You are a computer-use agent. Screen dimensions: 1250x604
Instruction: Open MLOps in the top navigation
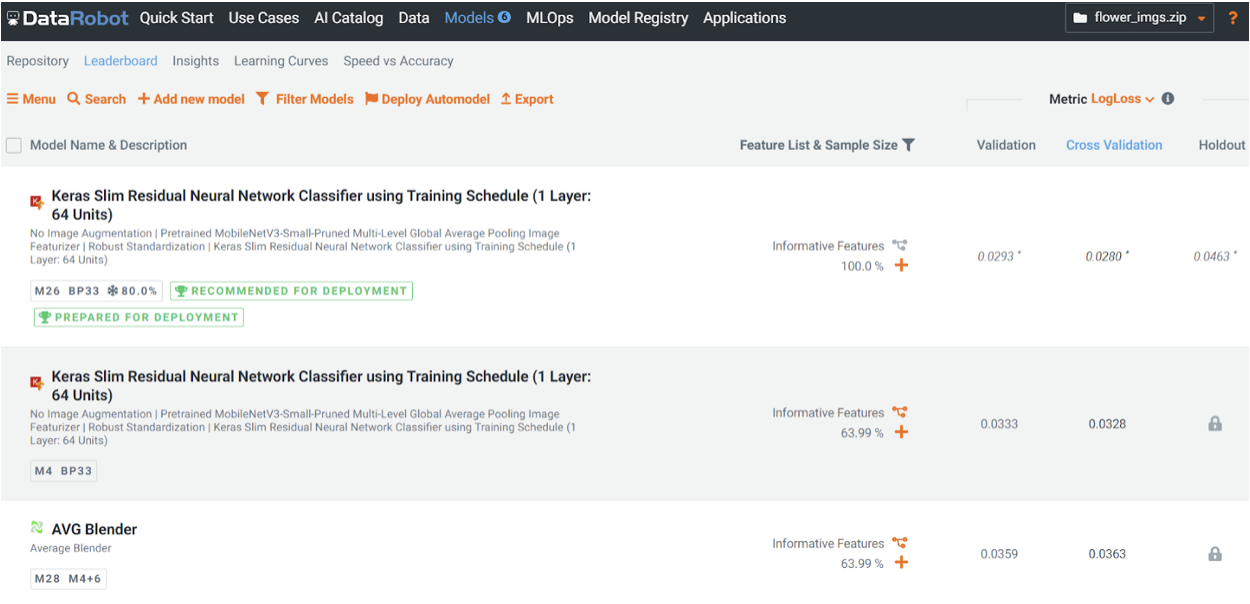(x=549, y=18)
